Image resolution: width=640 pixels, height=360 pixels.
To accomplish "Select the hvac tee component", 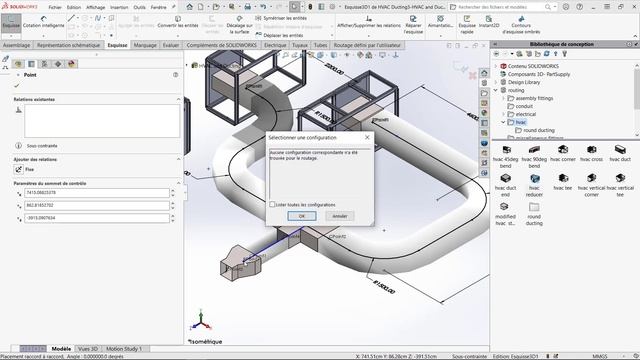I will pyautogui.click(x=563, y=182).
